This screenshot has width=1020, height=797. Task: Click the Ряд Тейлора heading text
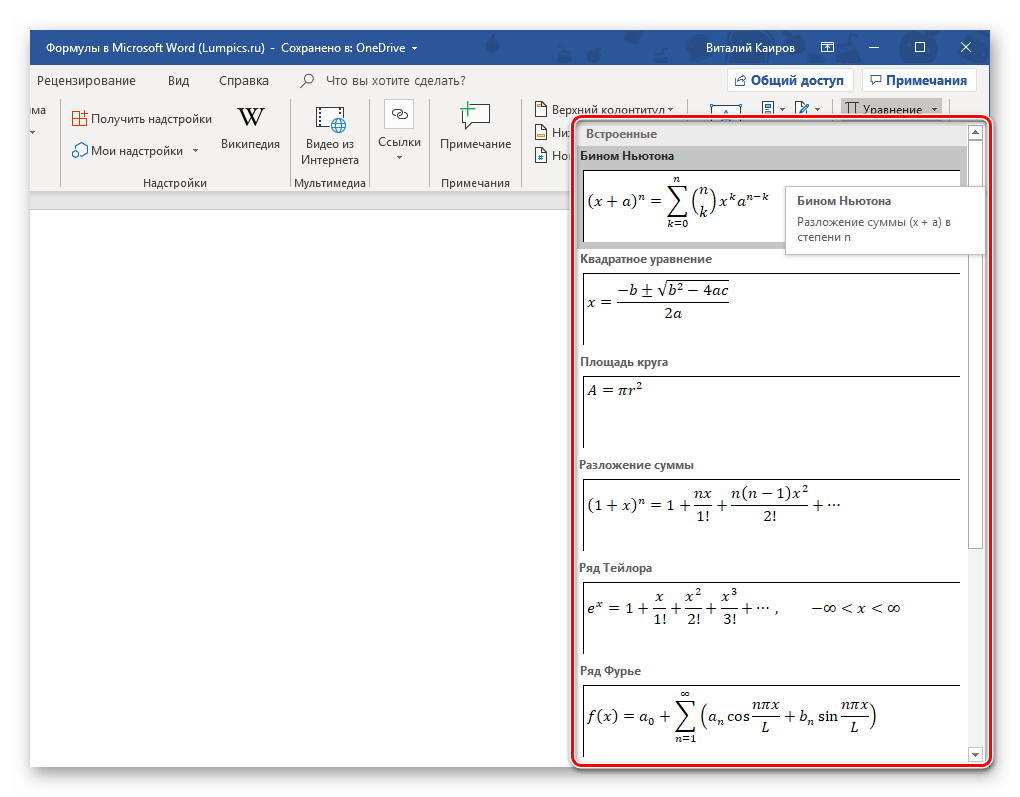tap(615, 568)
